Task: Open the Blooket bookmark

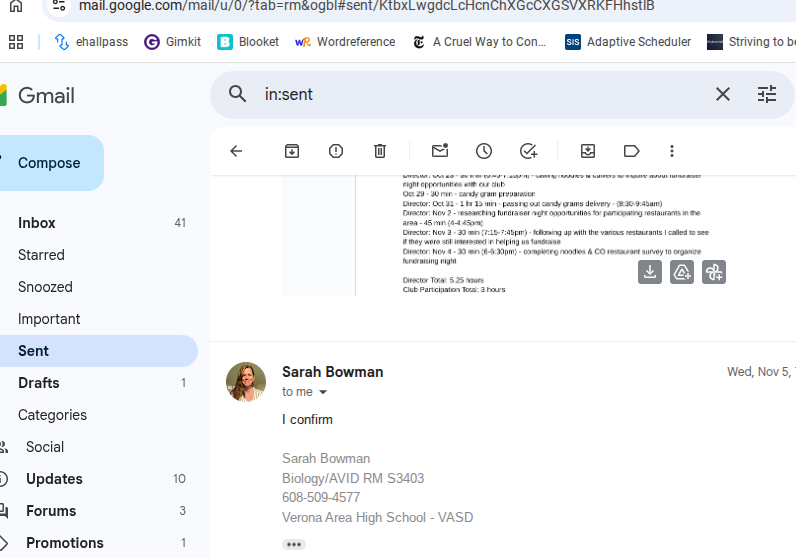Action: point(248,42)
